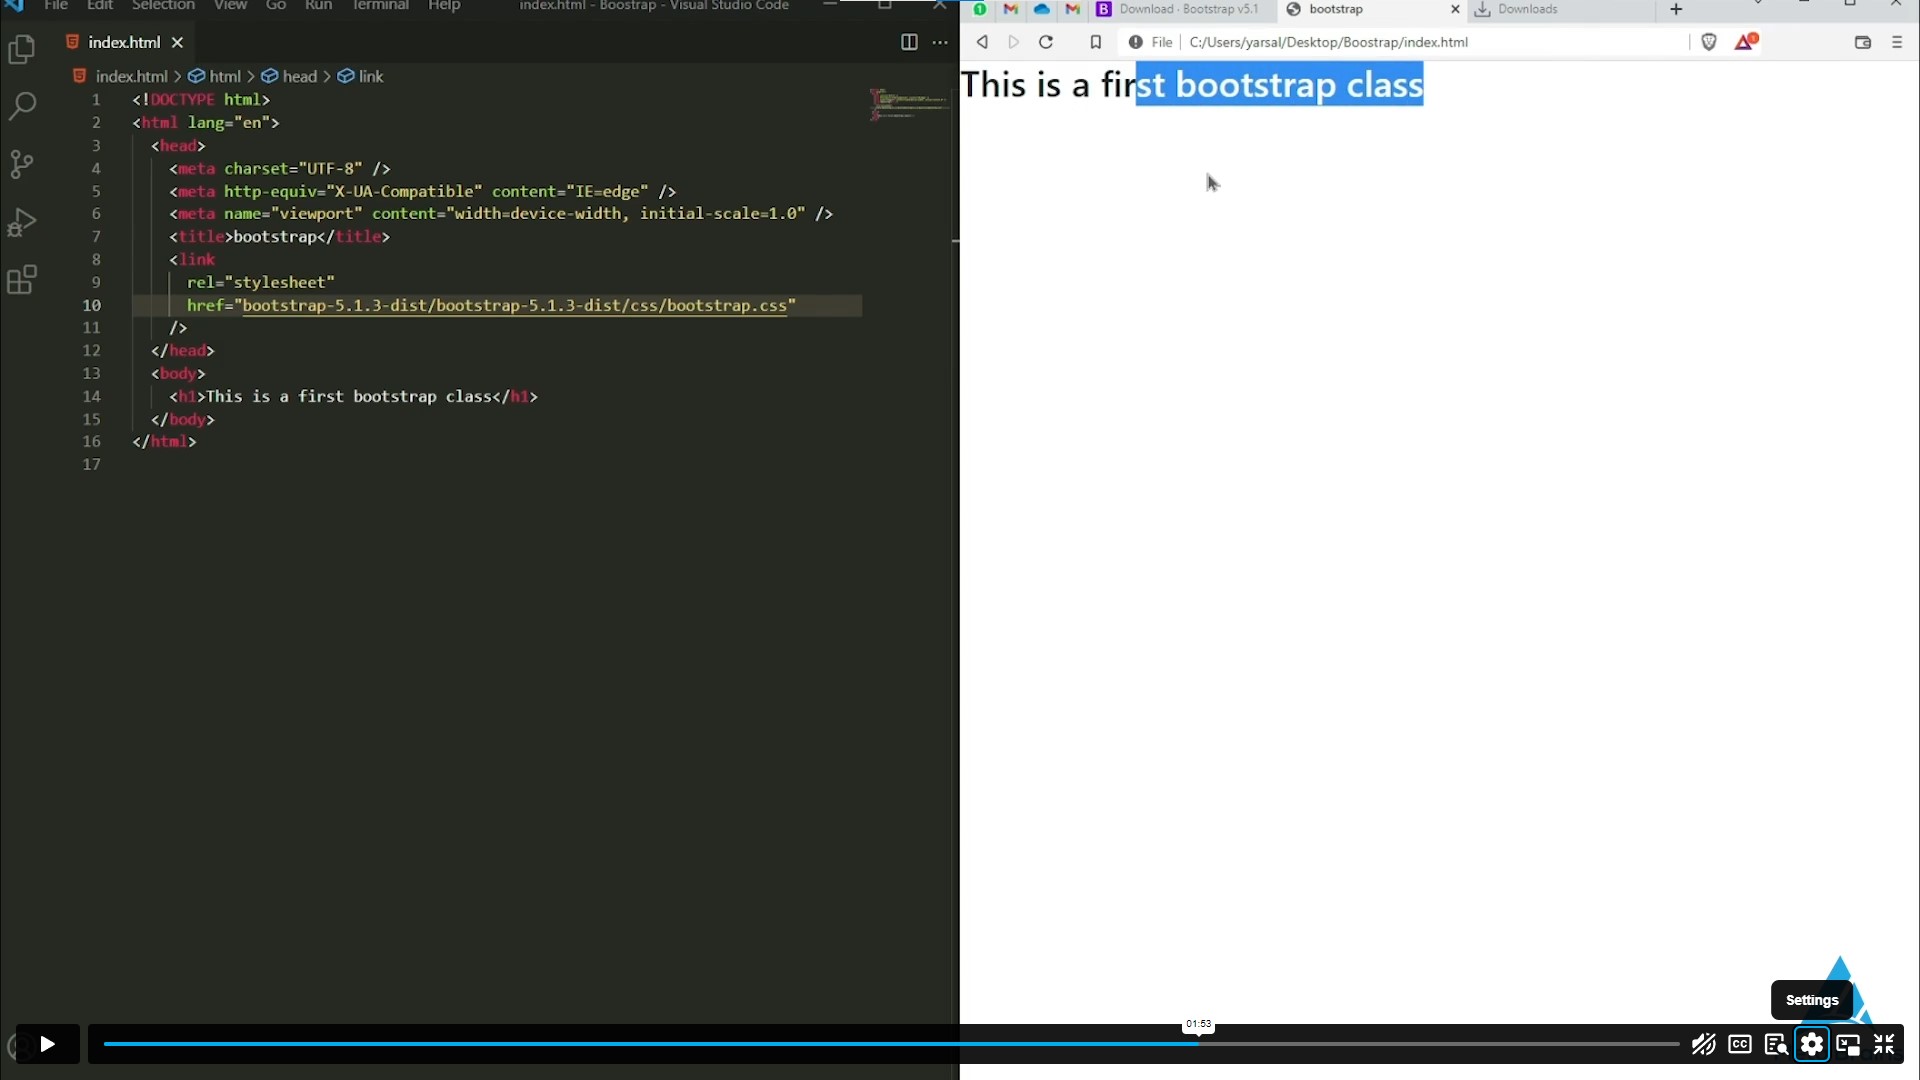Open the Terminal menu in VS Code
This screenshot has width=1920, height=1080.
pyautogui.click(x=380, y=6)
